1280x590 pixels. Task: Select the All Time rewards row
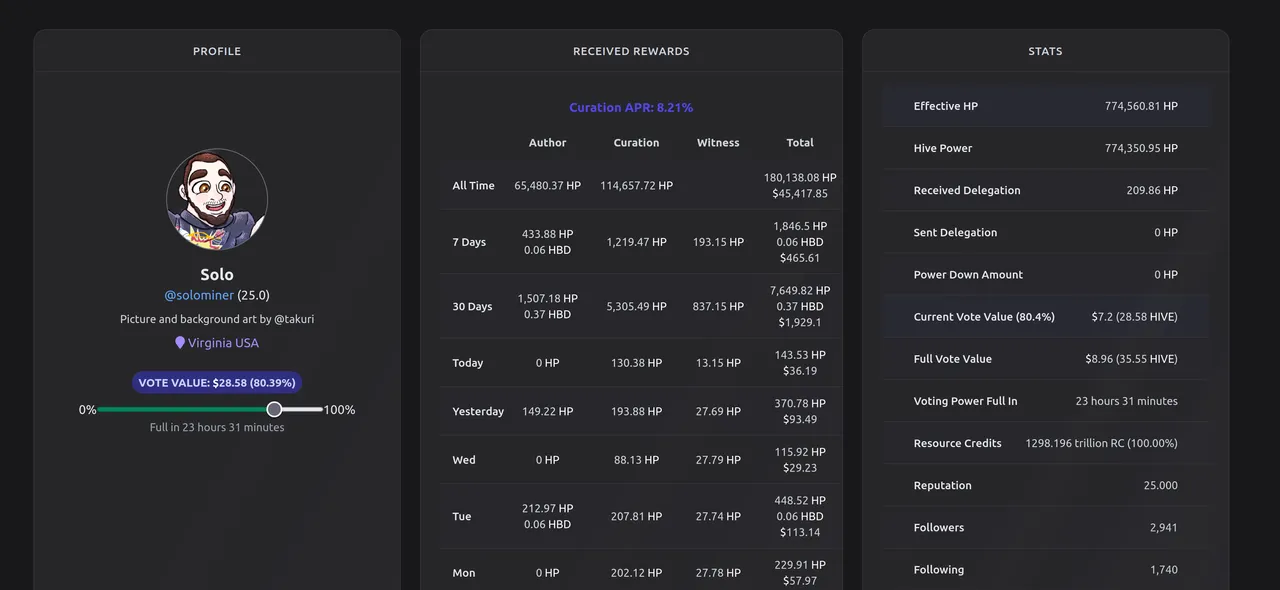(641, 186)
